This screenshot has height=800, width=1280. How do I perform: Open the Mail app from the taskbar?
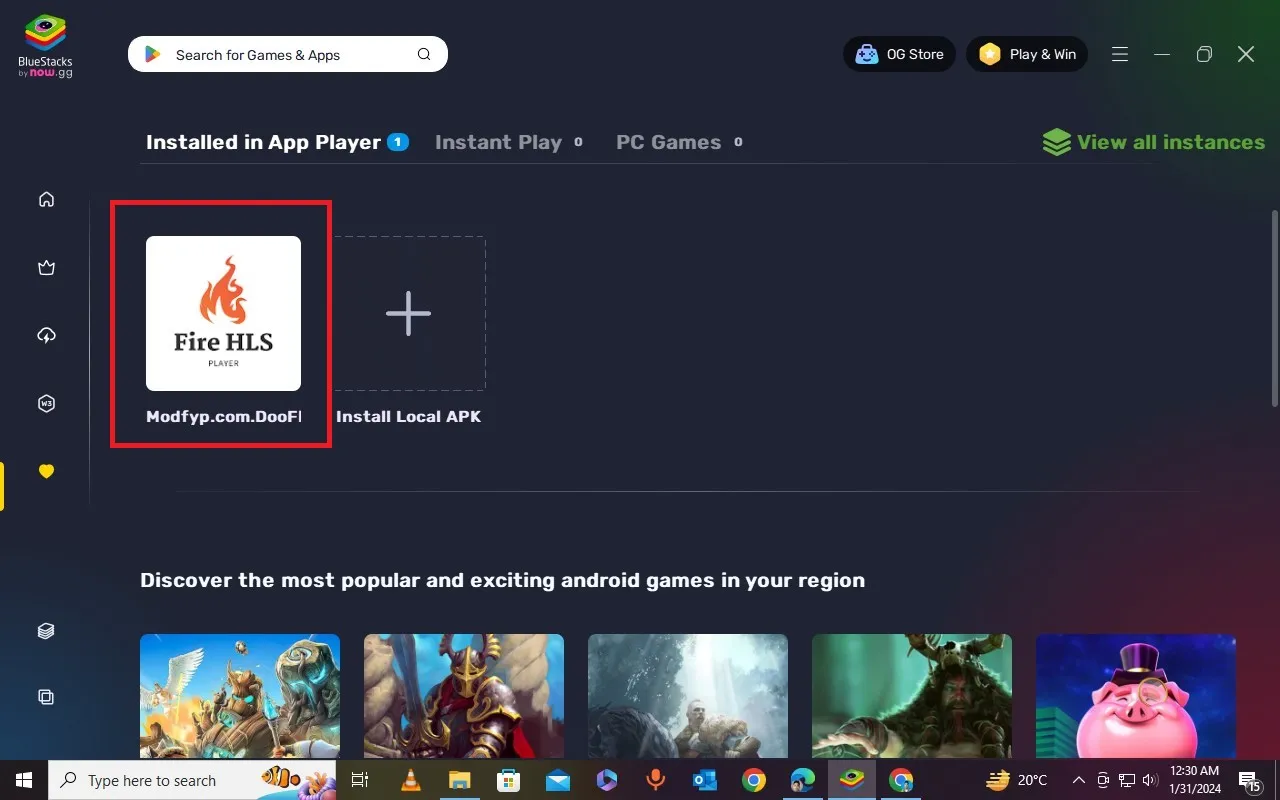[x=557, y=780]
